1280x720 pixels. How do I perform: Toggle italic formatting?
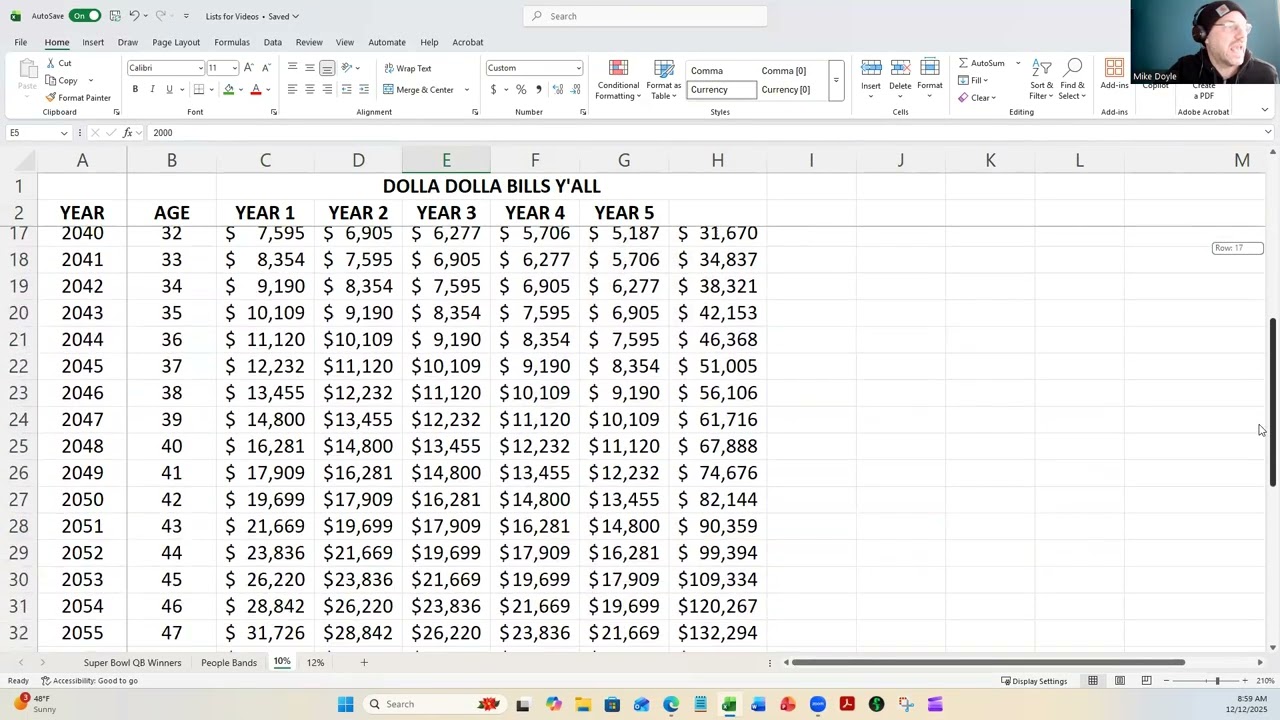pos(152,89)
